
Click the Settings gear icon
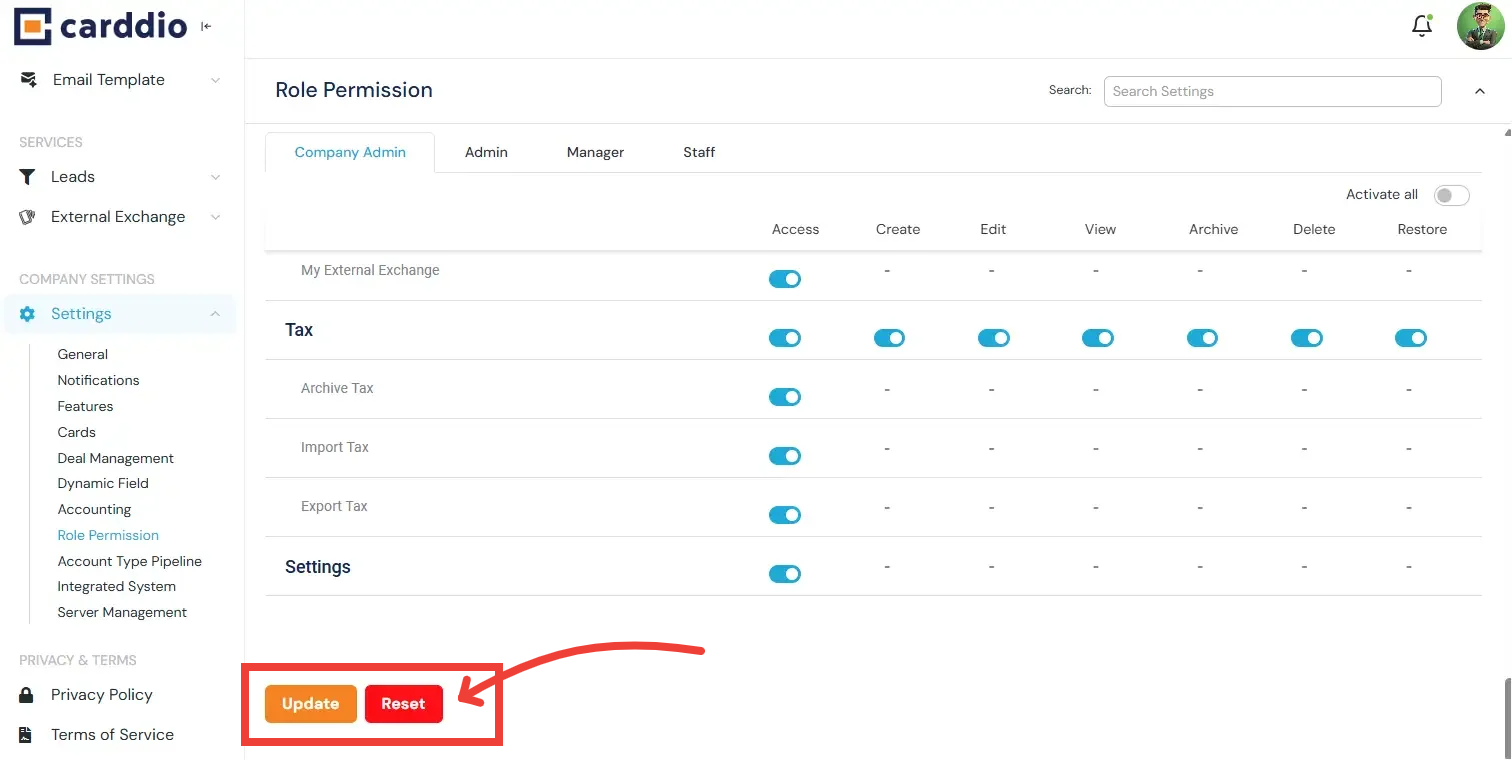28,314
